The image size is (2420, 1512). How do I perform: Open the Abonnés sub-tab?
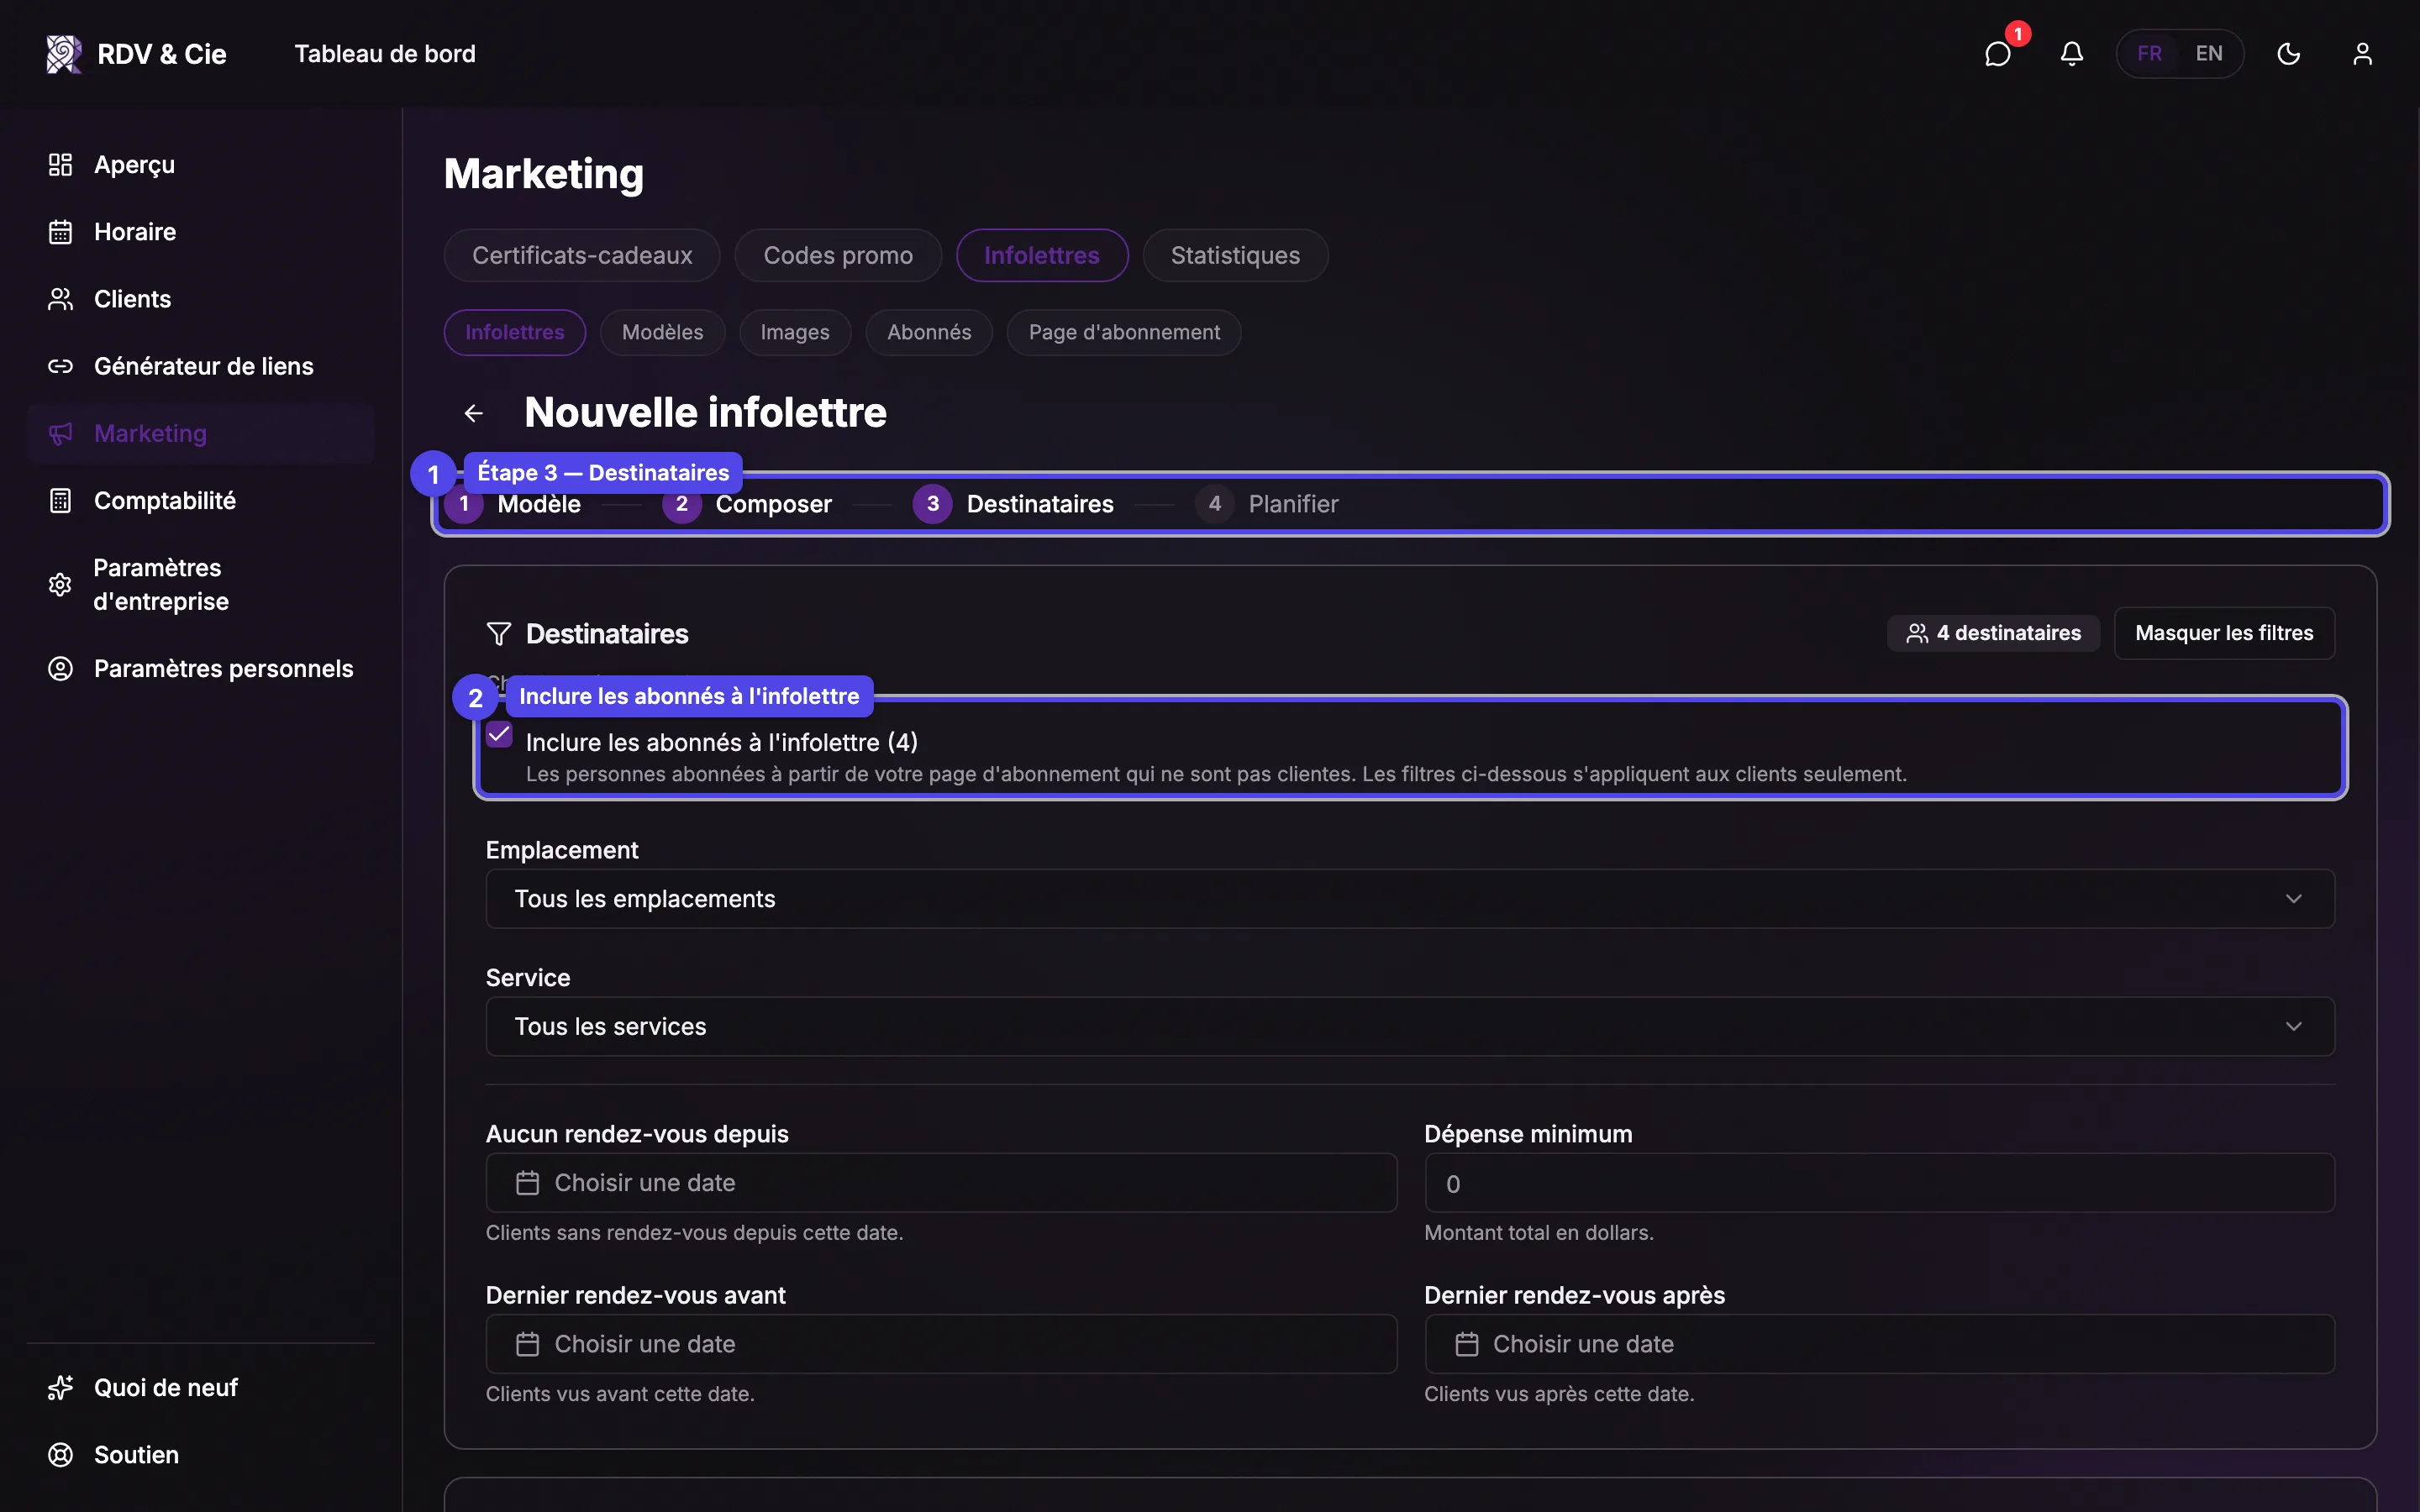tap(929, 332)
